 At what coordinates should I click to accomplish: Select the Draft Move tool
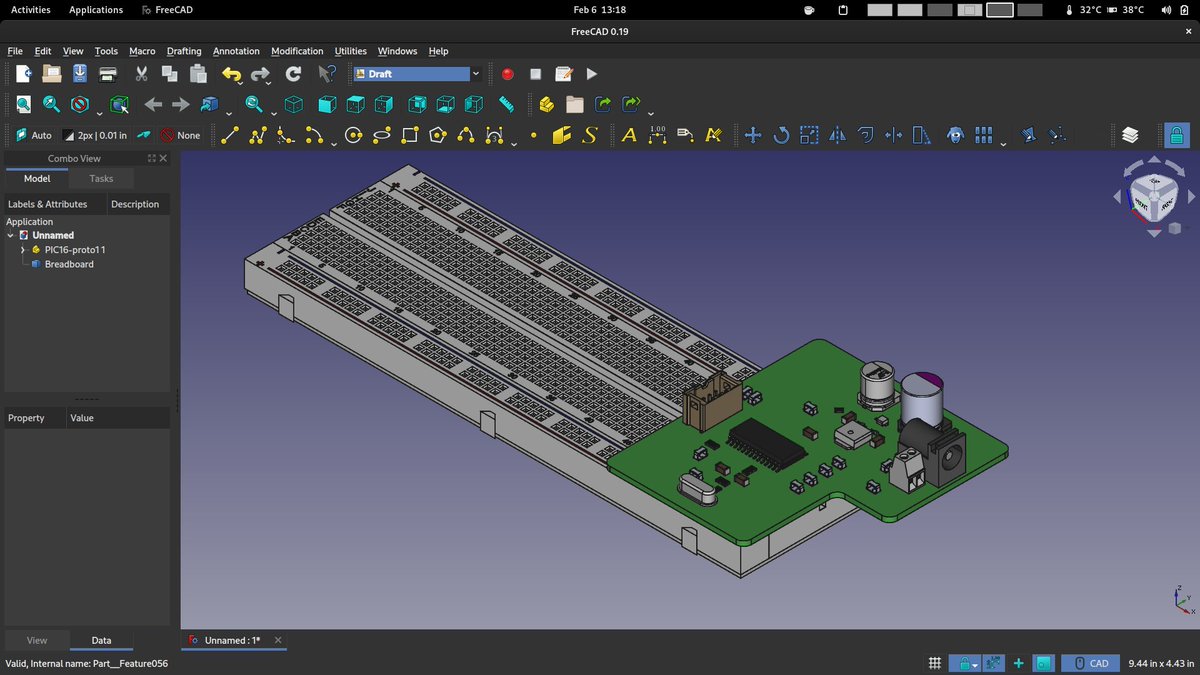click(753, 135)
